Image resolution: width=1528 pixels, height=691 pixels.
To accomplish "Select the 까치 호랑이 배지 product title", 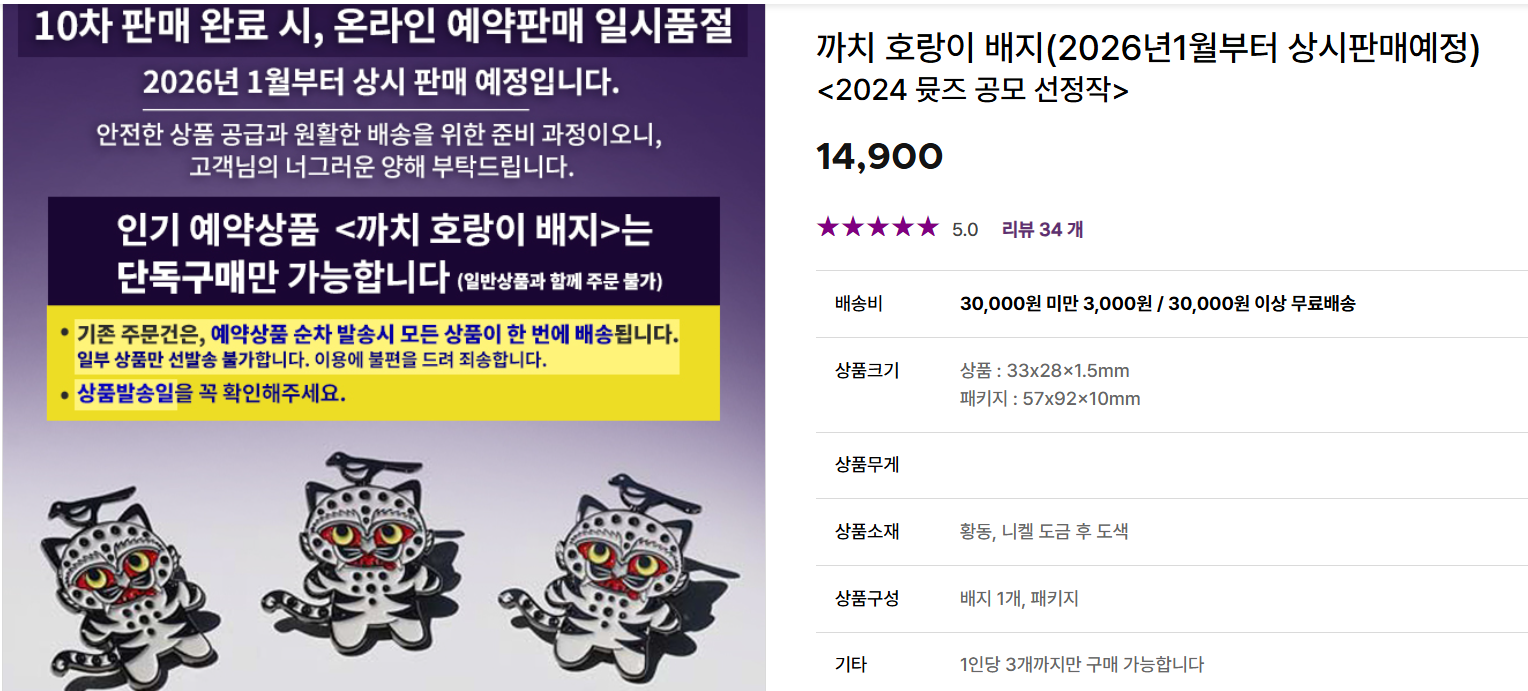I will pyautogui.click(x=1148, y=47).
